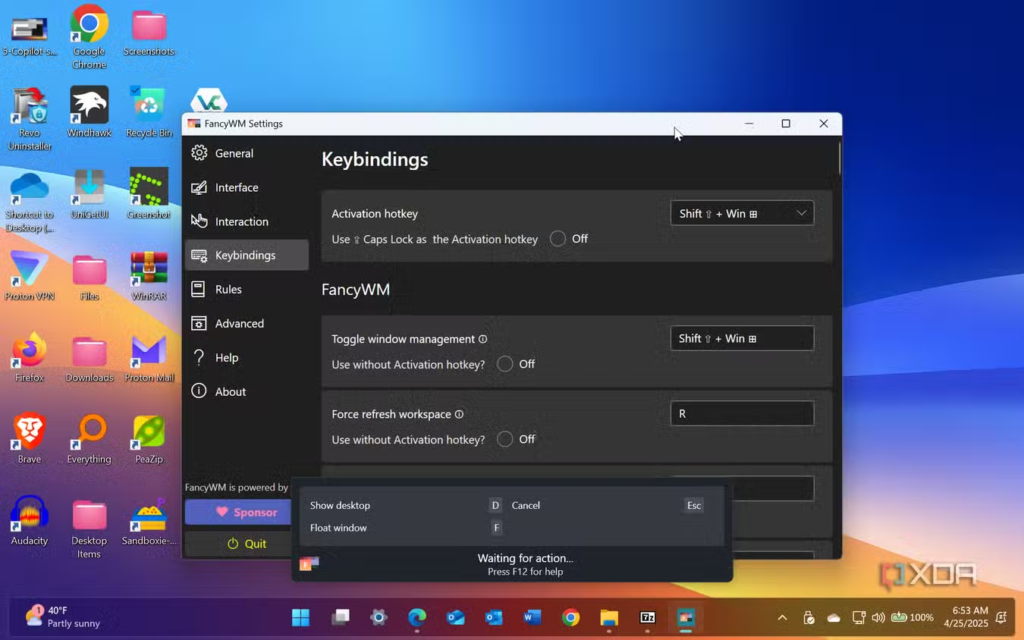Screen dimensions: 1024x640
Task: Open the Downloads folder icon
Action: 89,359
